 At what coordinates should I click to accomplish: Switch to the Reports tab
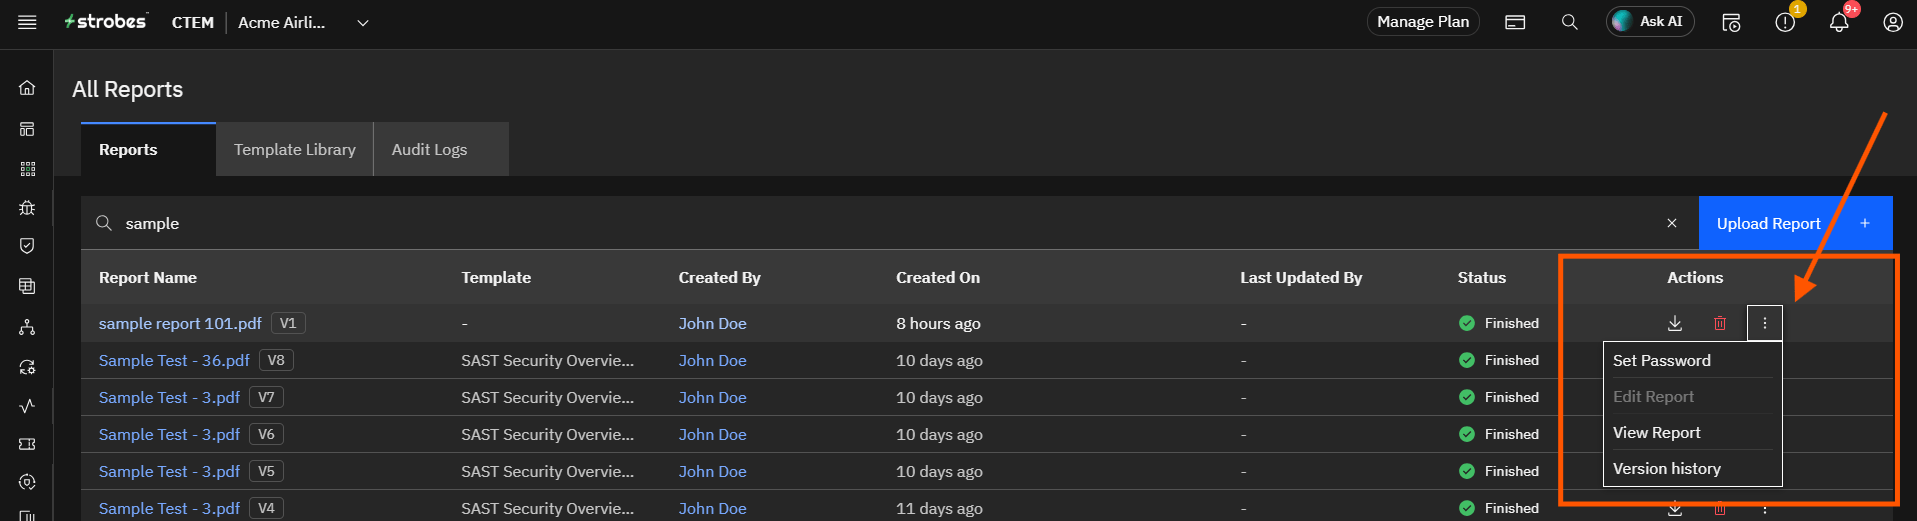(x=148, y=150)
